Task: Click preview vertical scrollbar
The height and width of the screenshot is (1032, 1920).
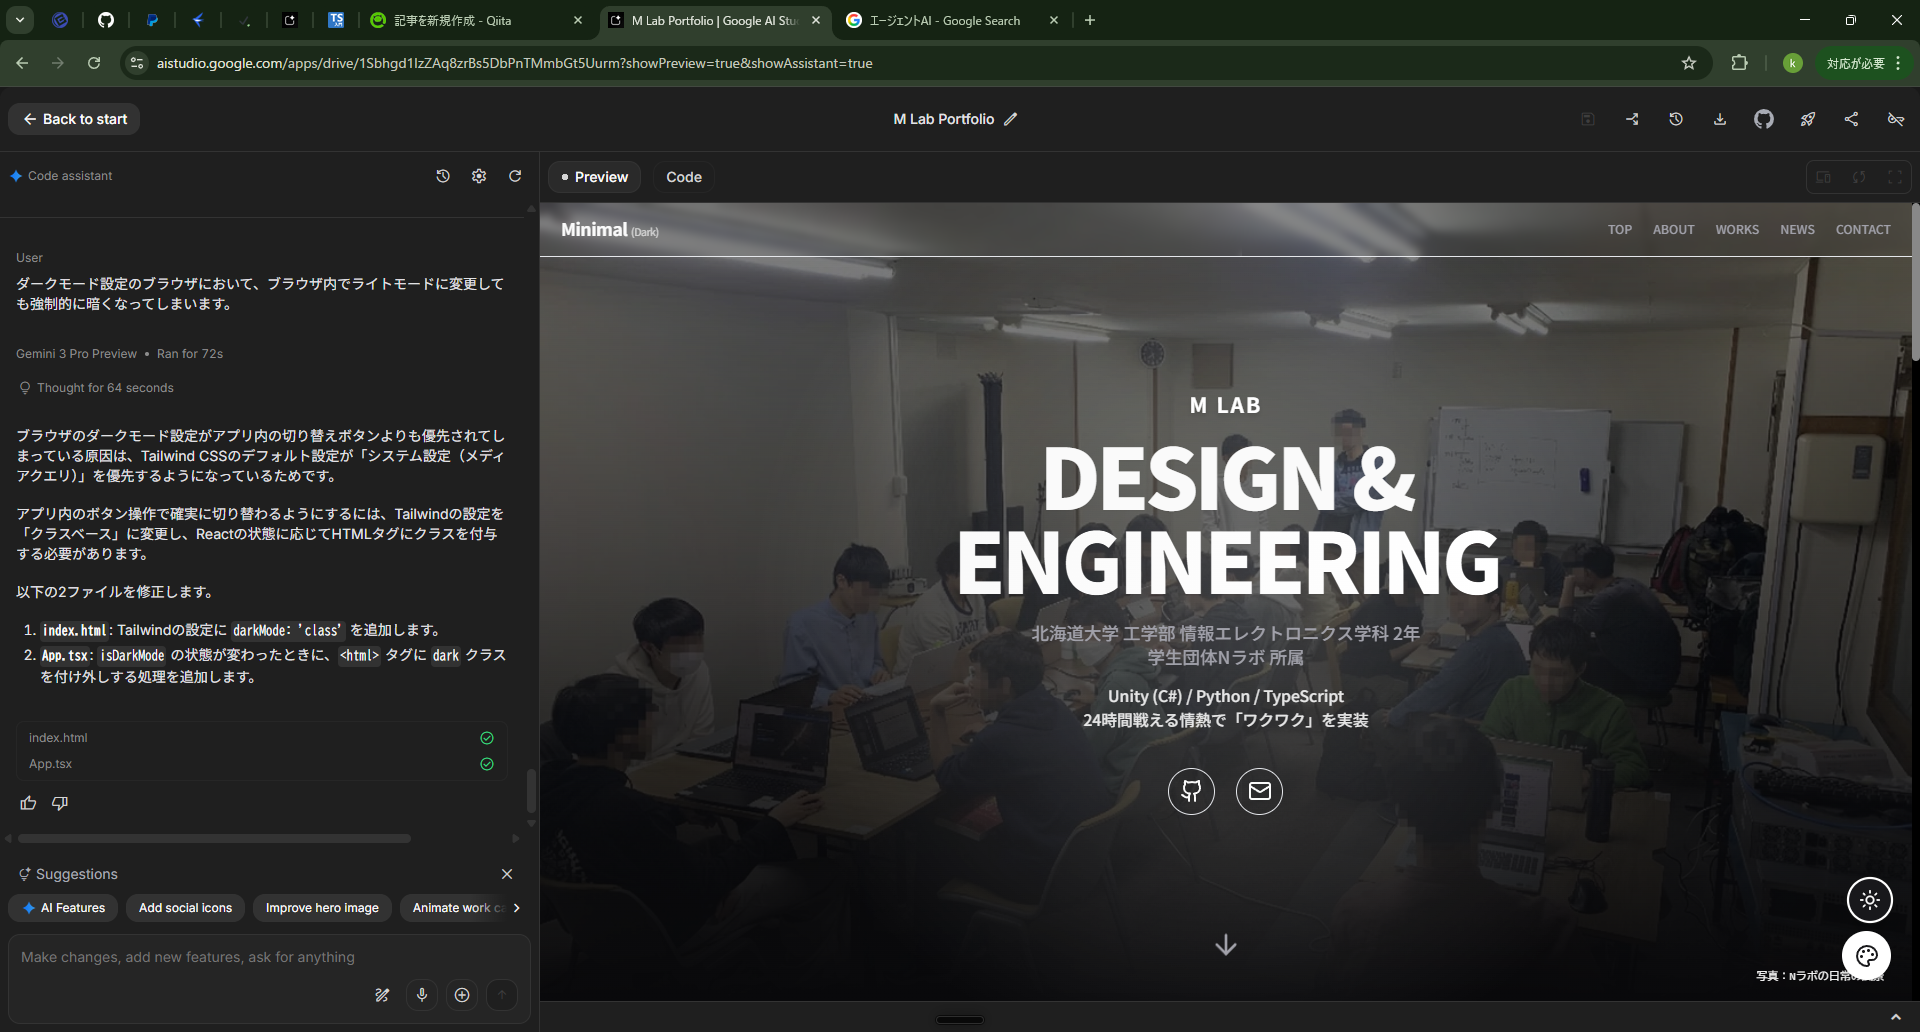Action: click(x=1915, y=282)
